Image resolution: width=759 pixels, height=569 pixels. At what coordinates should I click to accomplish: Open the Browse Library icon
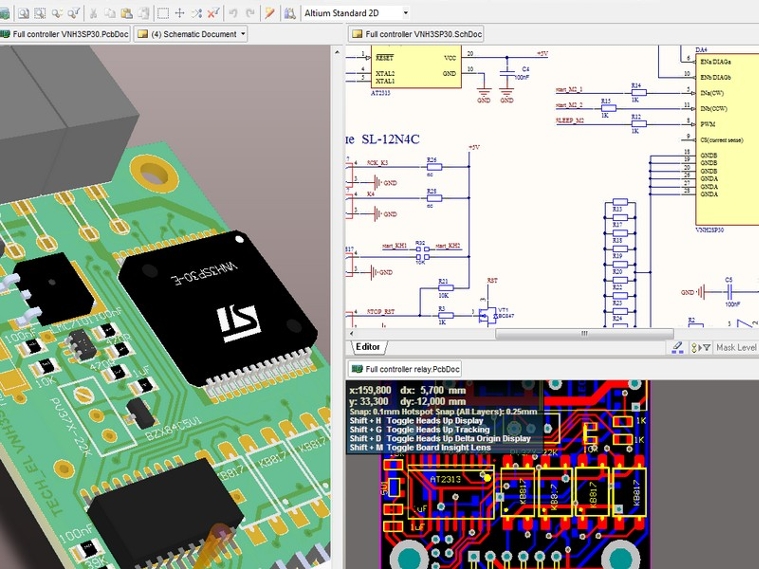pyautogui.click(x=289, y=13)
